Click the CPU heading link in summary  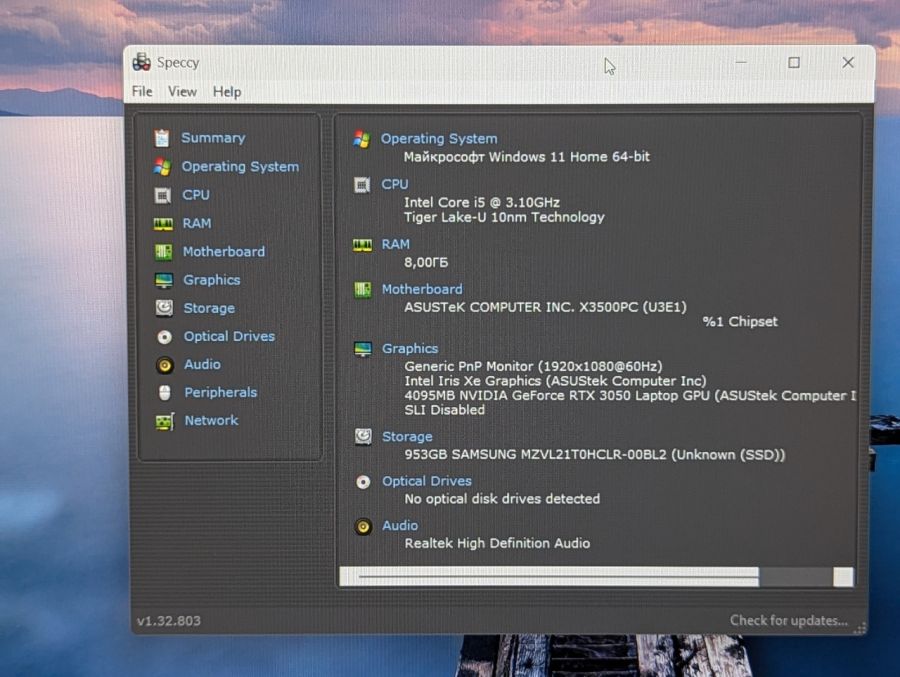click(x=395, y=184)
